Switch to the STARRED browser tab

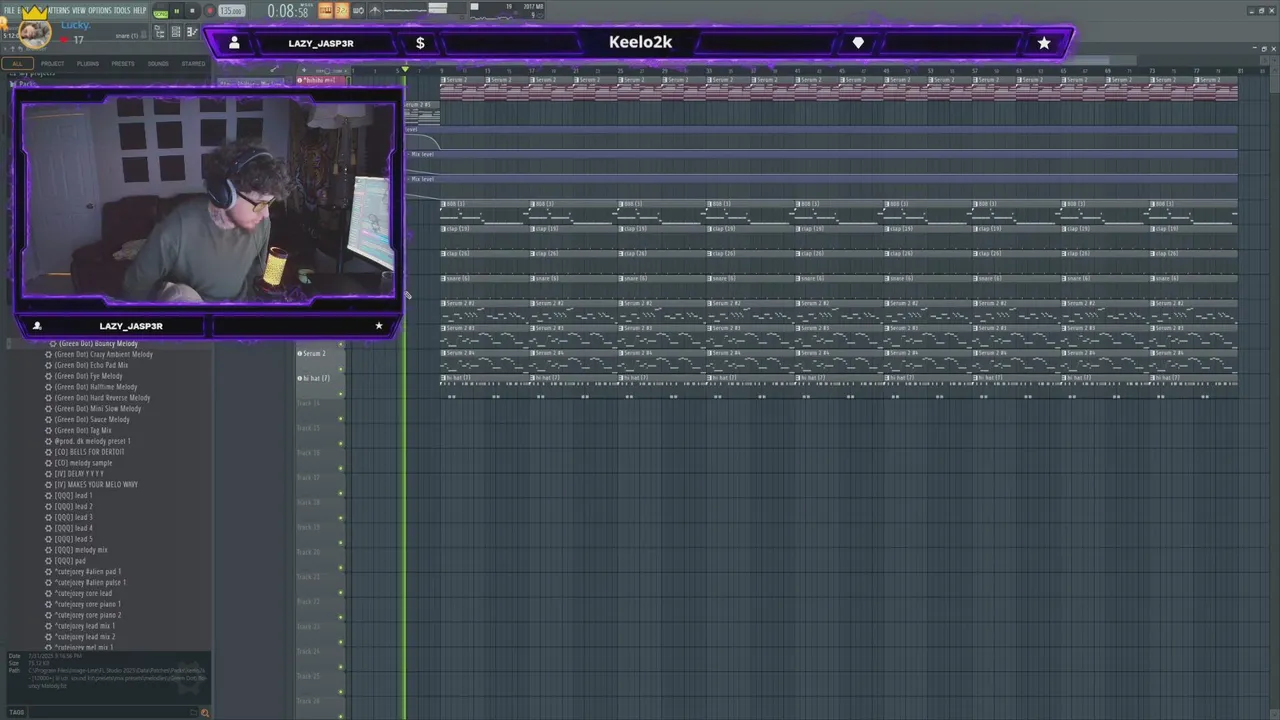click(x=193, y=63)
